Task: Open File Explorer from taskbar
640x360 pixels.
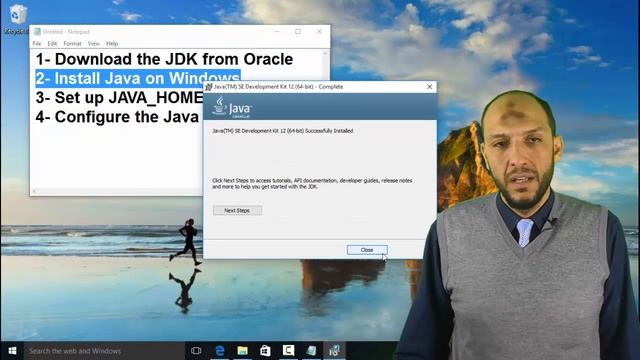Action: point(242,351)
